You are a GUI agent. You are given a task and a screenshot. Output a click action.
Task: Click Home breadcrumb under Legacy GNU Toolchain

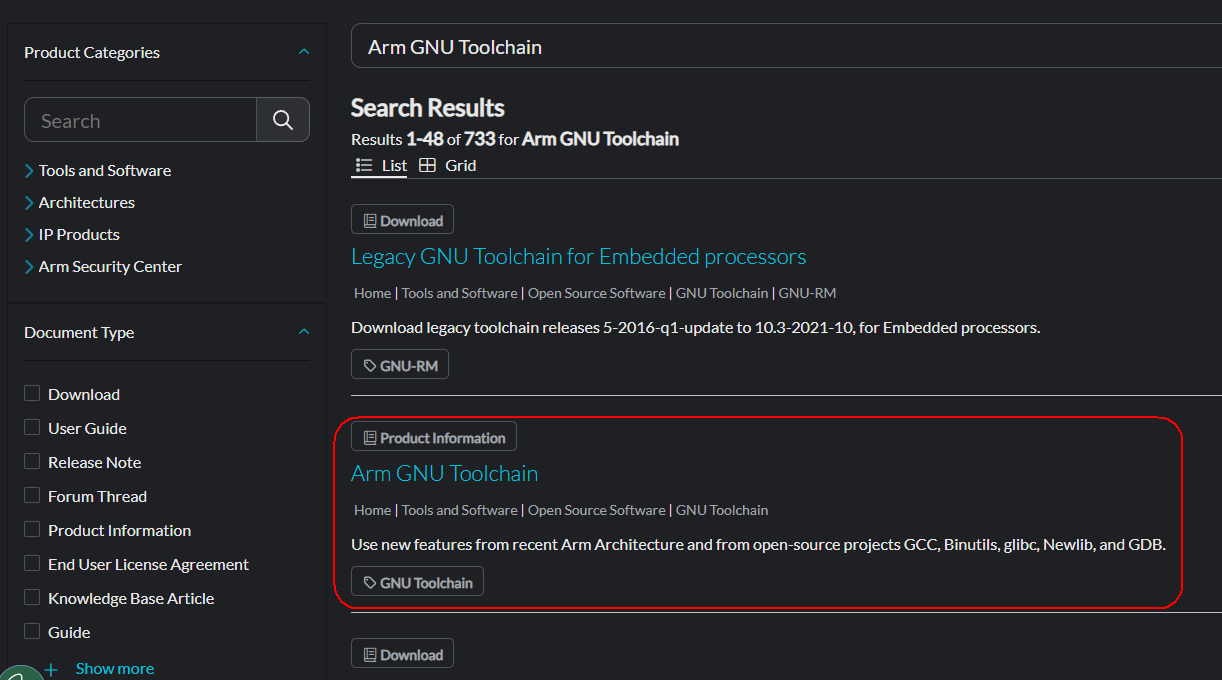coord(372,293)
